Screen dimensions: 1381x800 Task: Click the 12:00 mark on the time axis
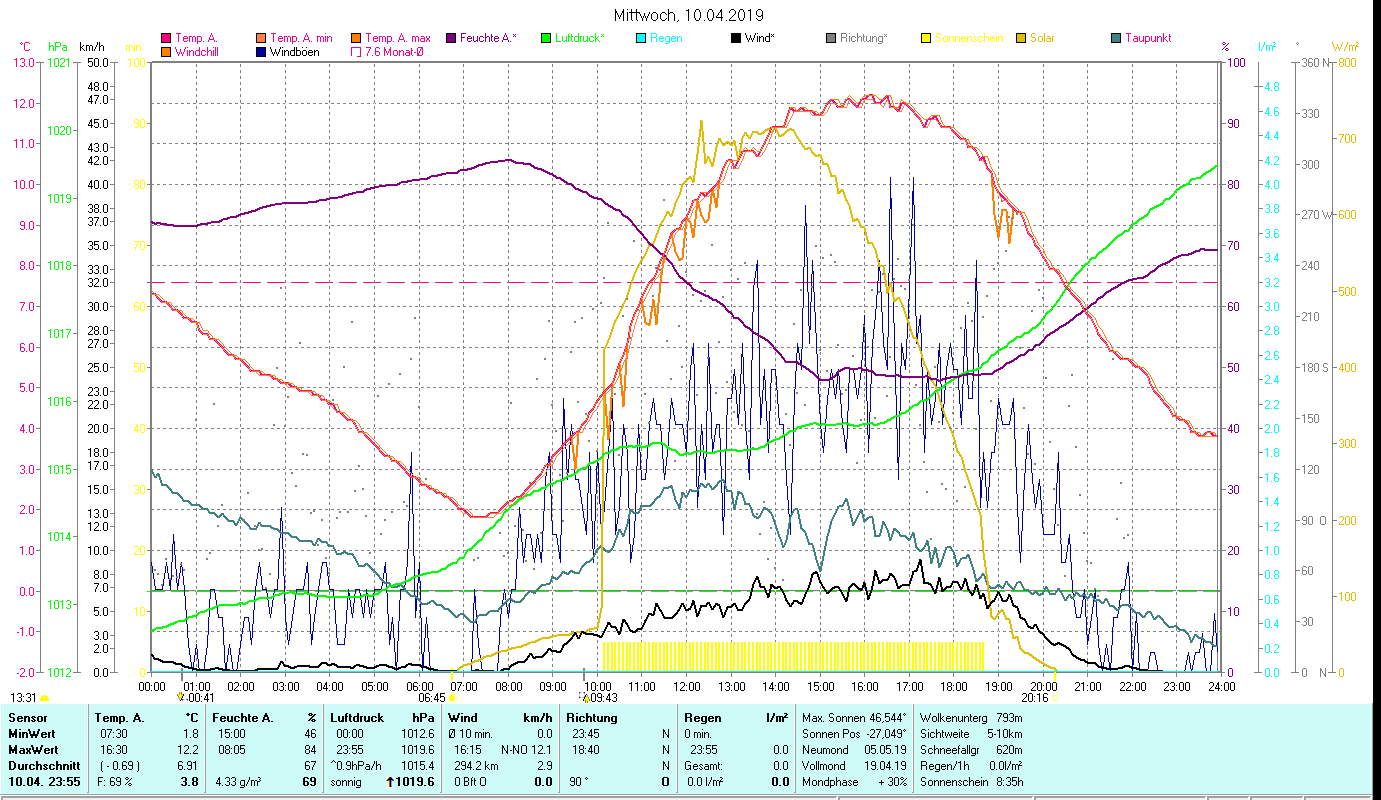(687, 687)
